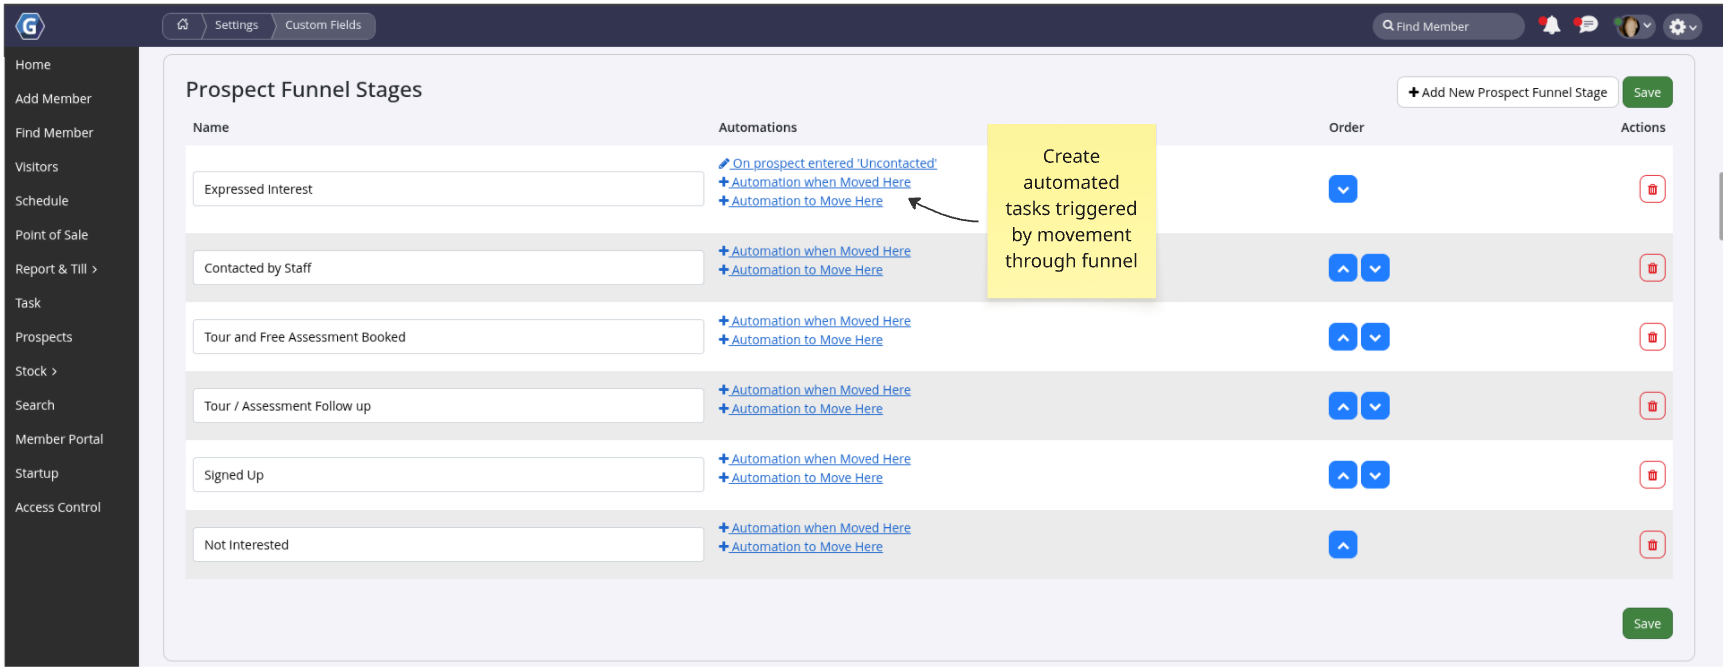Click the Find Member search field
1728x671 pixels.
[x=1448, y=26]
